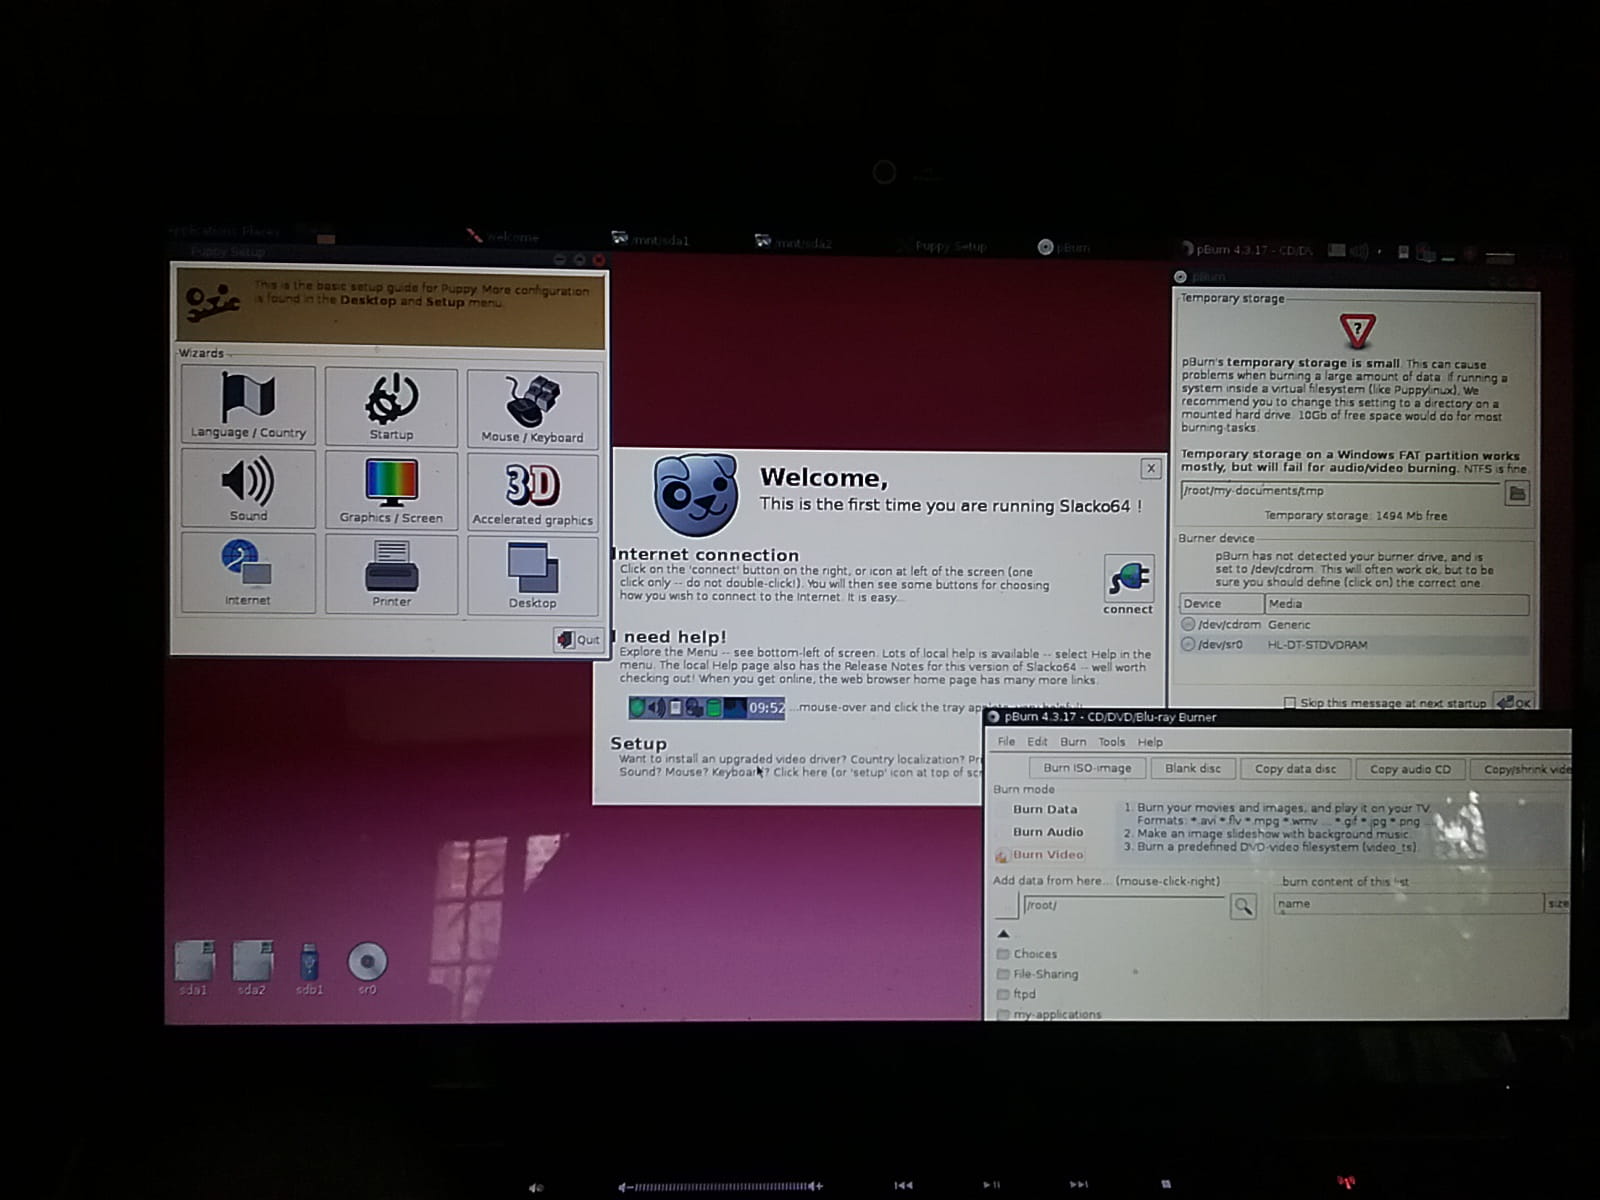
Task: Click the name column header in burn list
Action: tap(1408, 903)
